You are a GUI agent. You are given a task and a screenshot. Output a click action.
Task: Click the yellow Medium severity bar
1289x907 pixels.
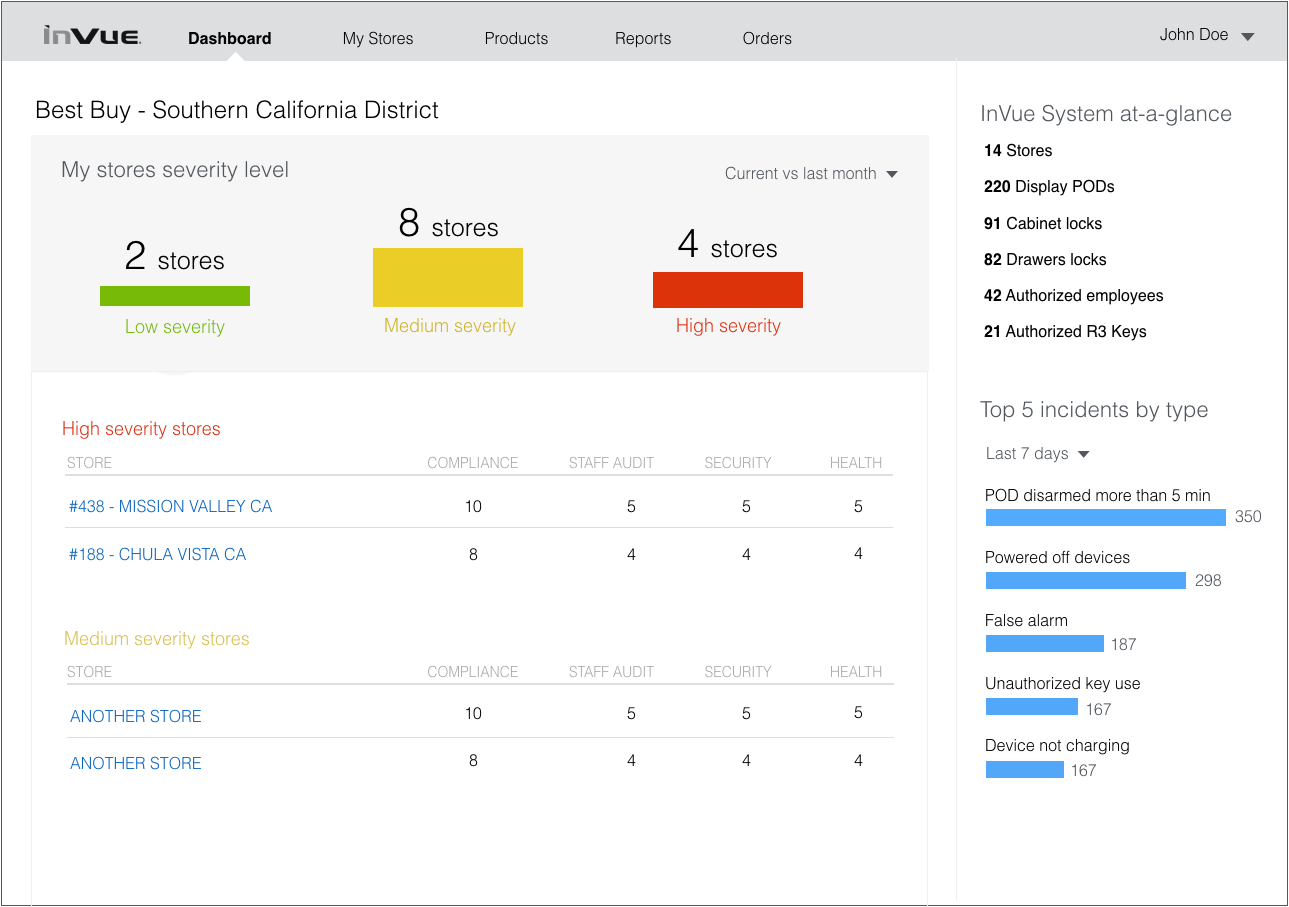coord(448,277)
